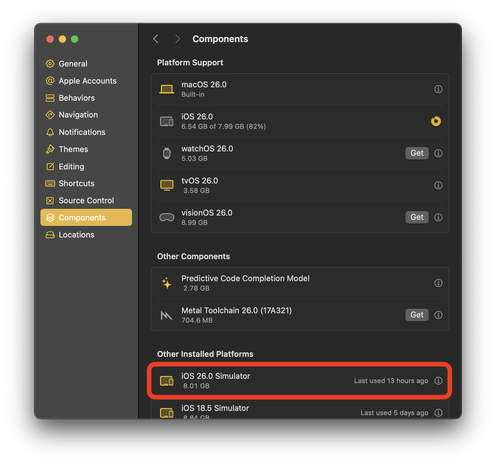This screenshot has height=464, width=496.
Task: Show info for iOS 18.5 Simulator
Action: (x=438, y=413)
